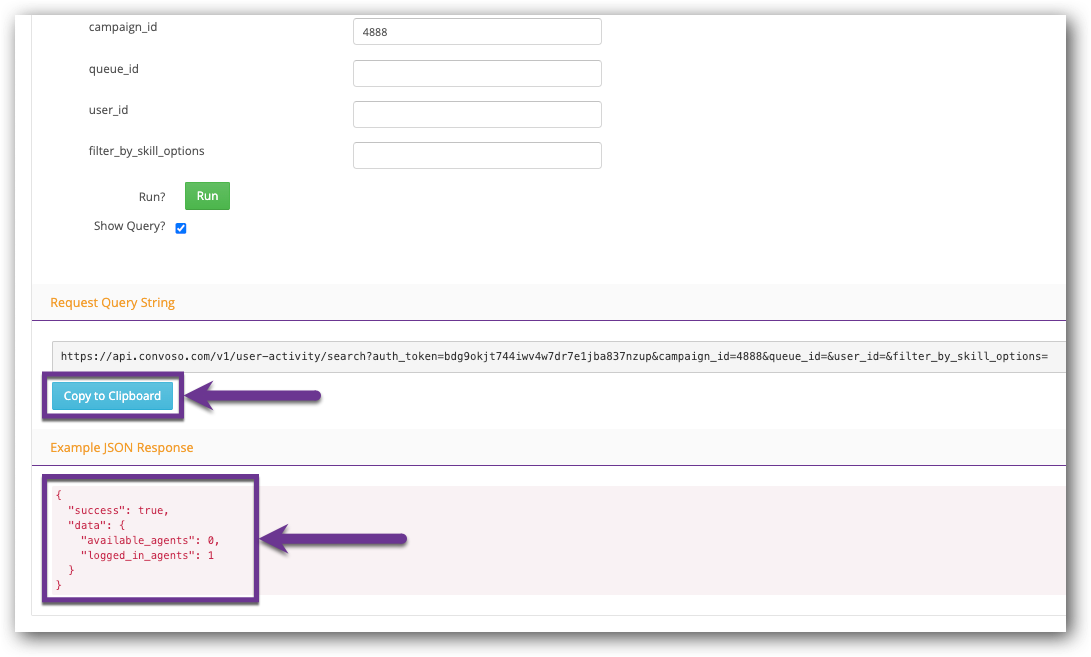Click the queue_id field label
The width and height of the screenshot is (1091, 657).
[113, 69]
